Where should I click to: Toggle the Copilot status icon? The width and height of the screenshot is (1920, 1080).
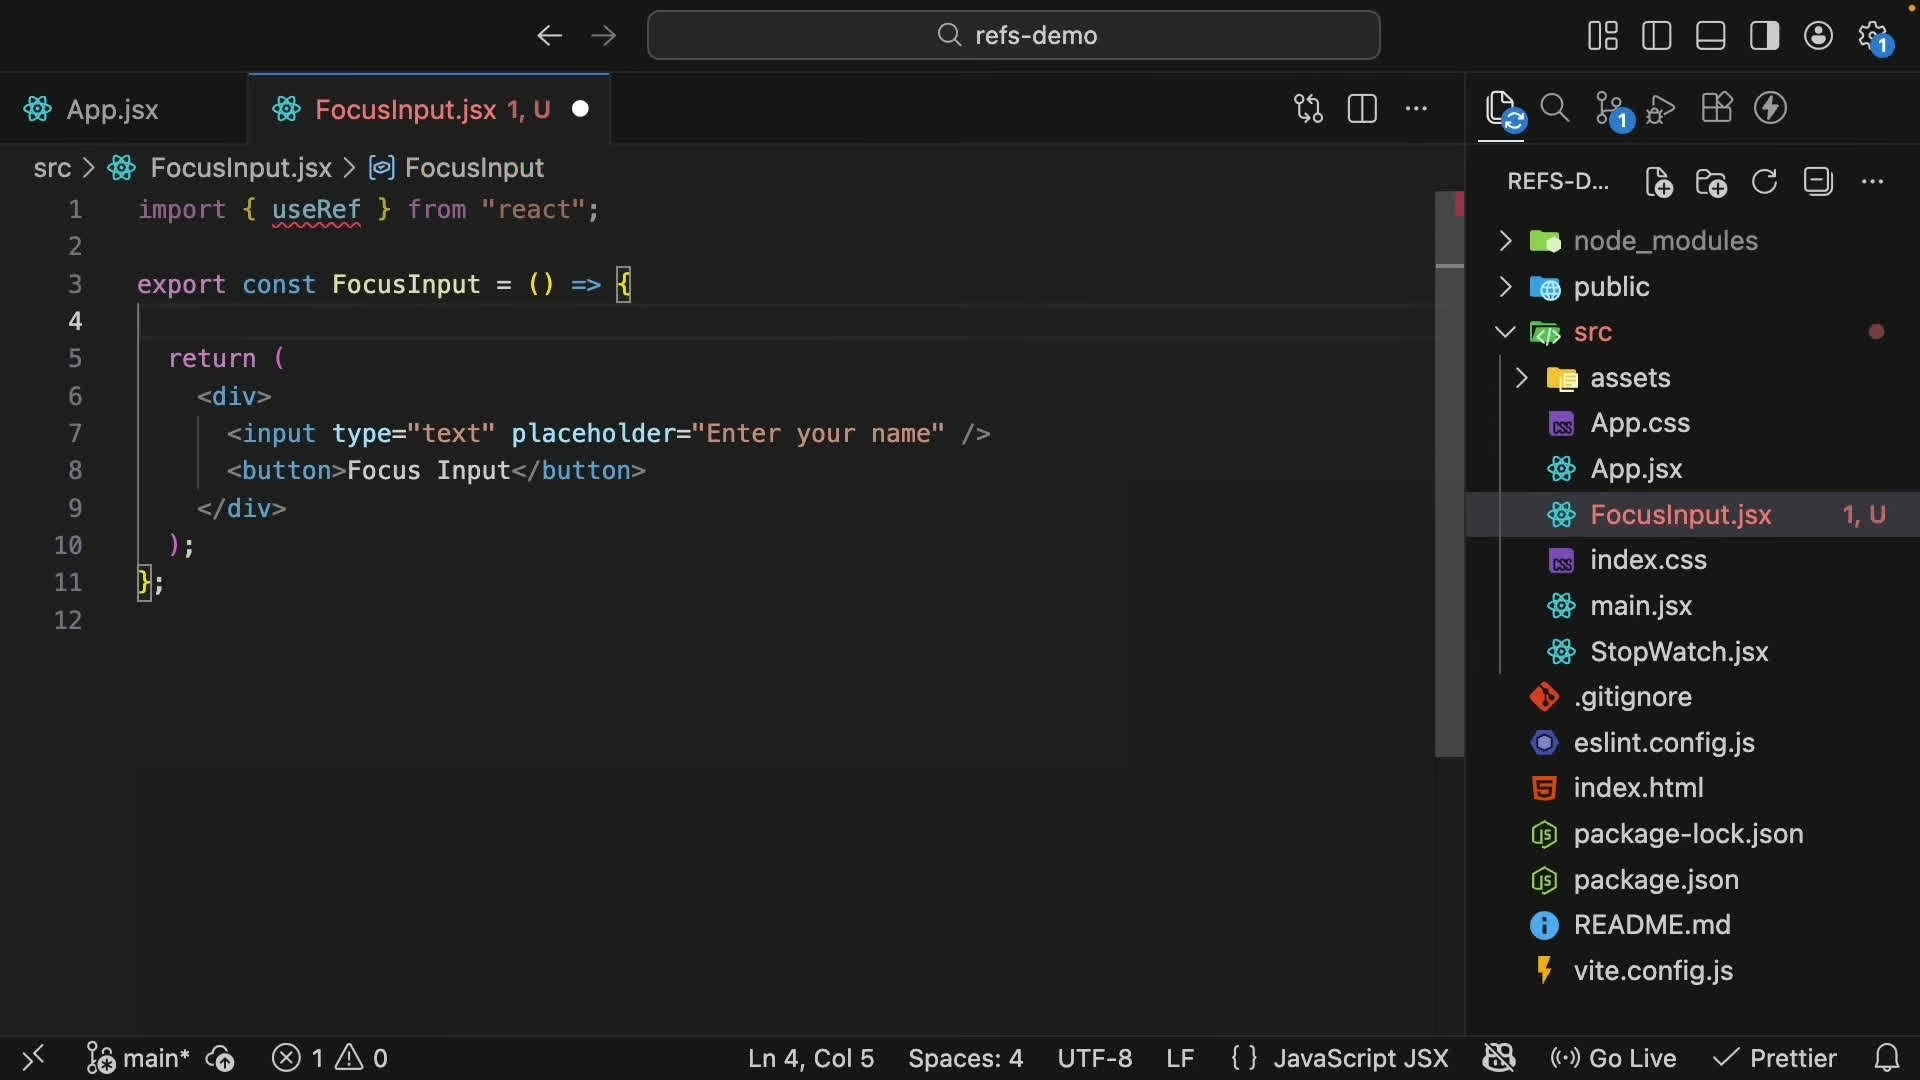[x=1499, y=1058]
